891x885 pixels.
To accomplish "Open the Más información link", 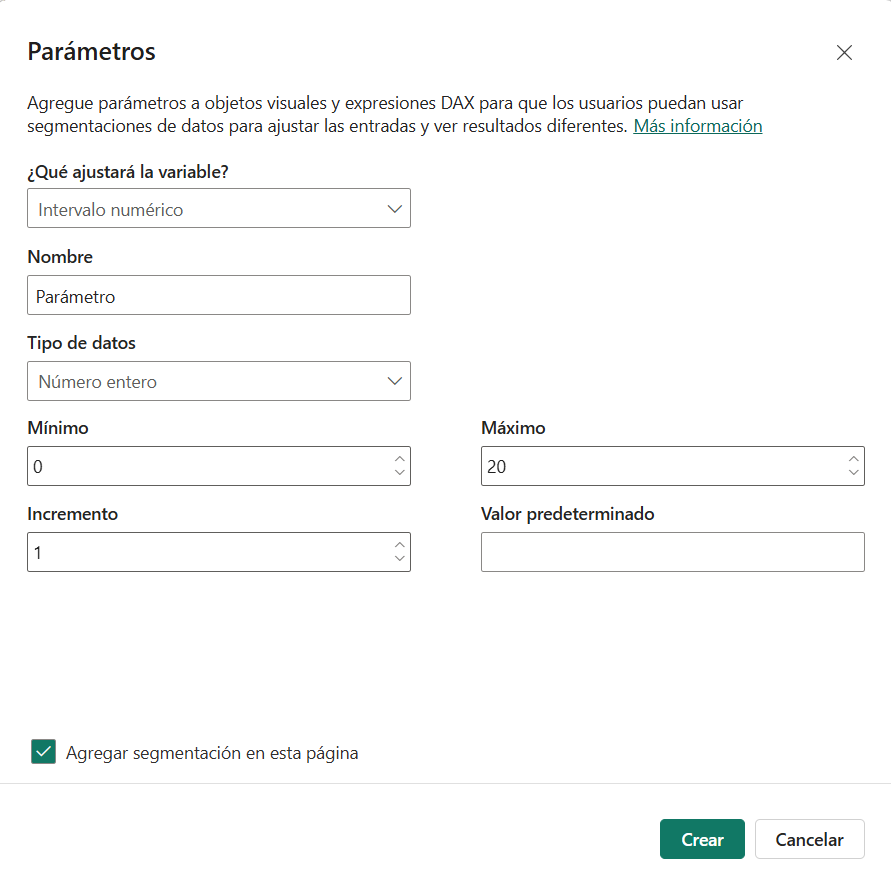I will click(x=697, y=126).
